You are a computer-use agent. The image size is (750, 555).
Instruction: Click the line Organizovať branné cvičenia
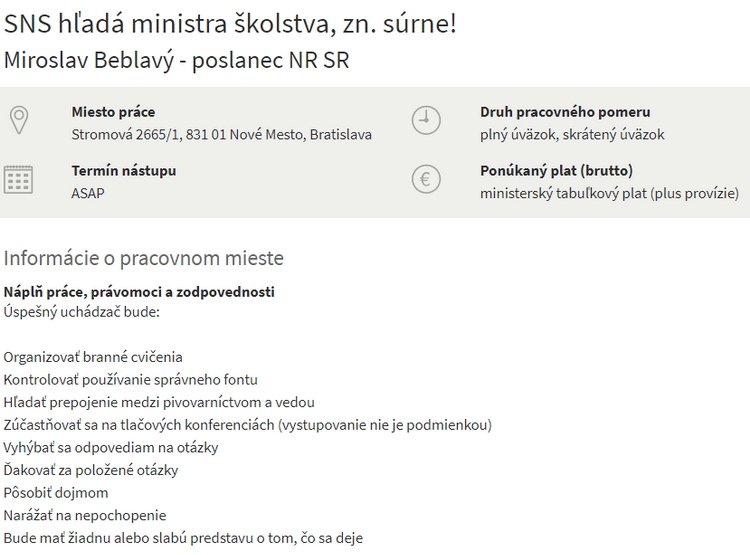tap(93, 357)
